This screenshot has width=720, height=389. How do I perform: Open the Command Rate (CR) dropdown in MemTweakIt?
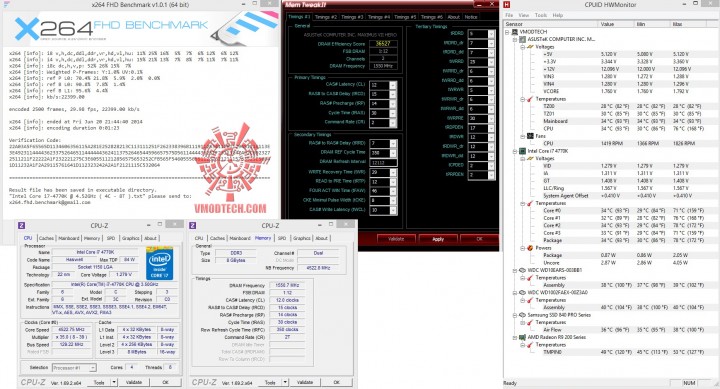(393, 123)
